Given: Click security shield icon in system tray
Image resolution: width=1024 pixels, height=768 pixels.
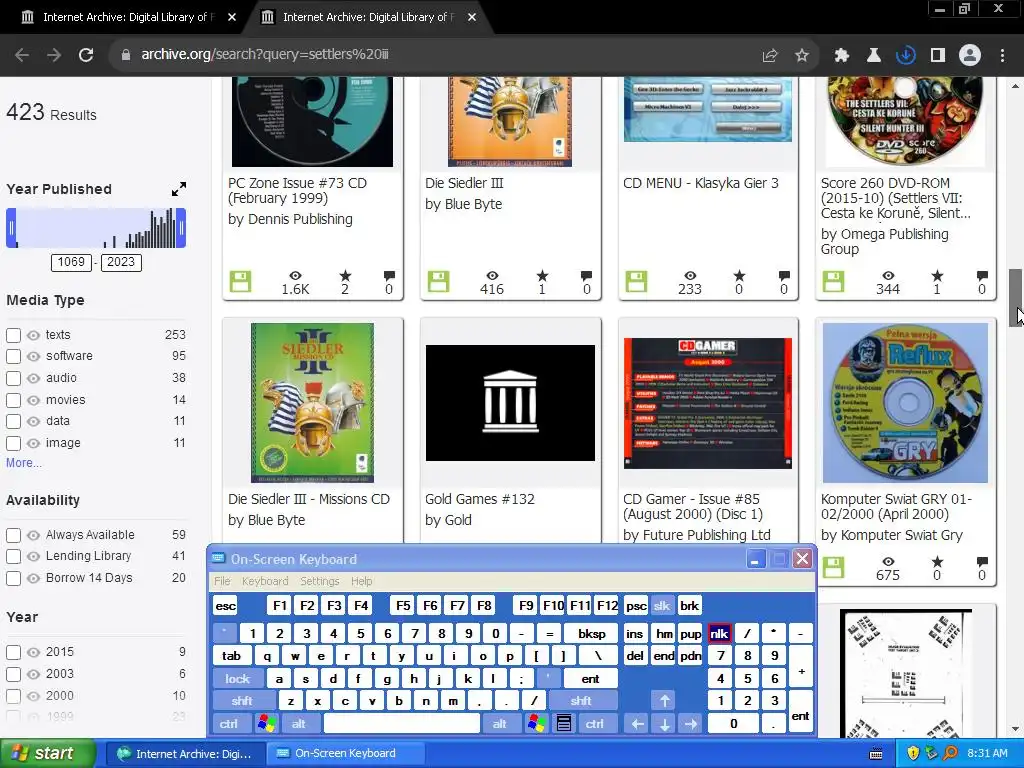Looking at the screenshot, I should [913, 754].
